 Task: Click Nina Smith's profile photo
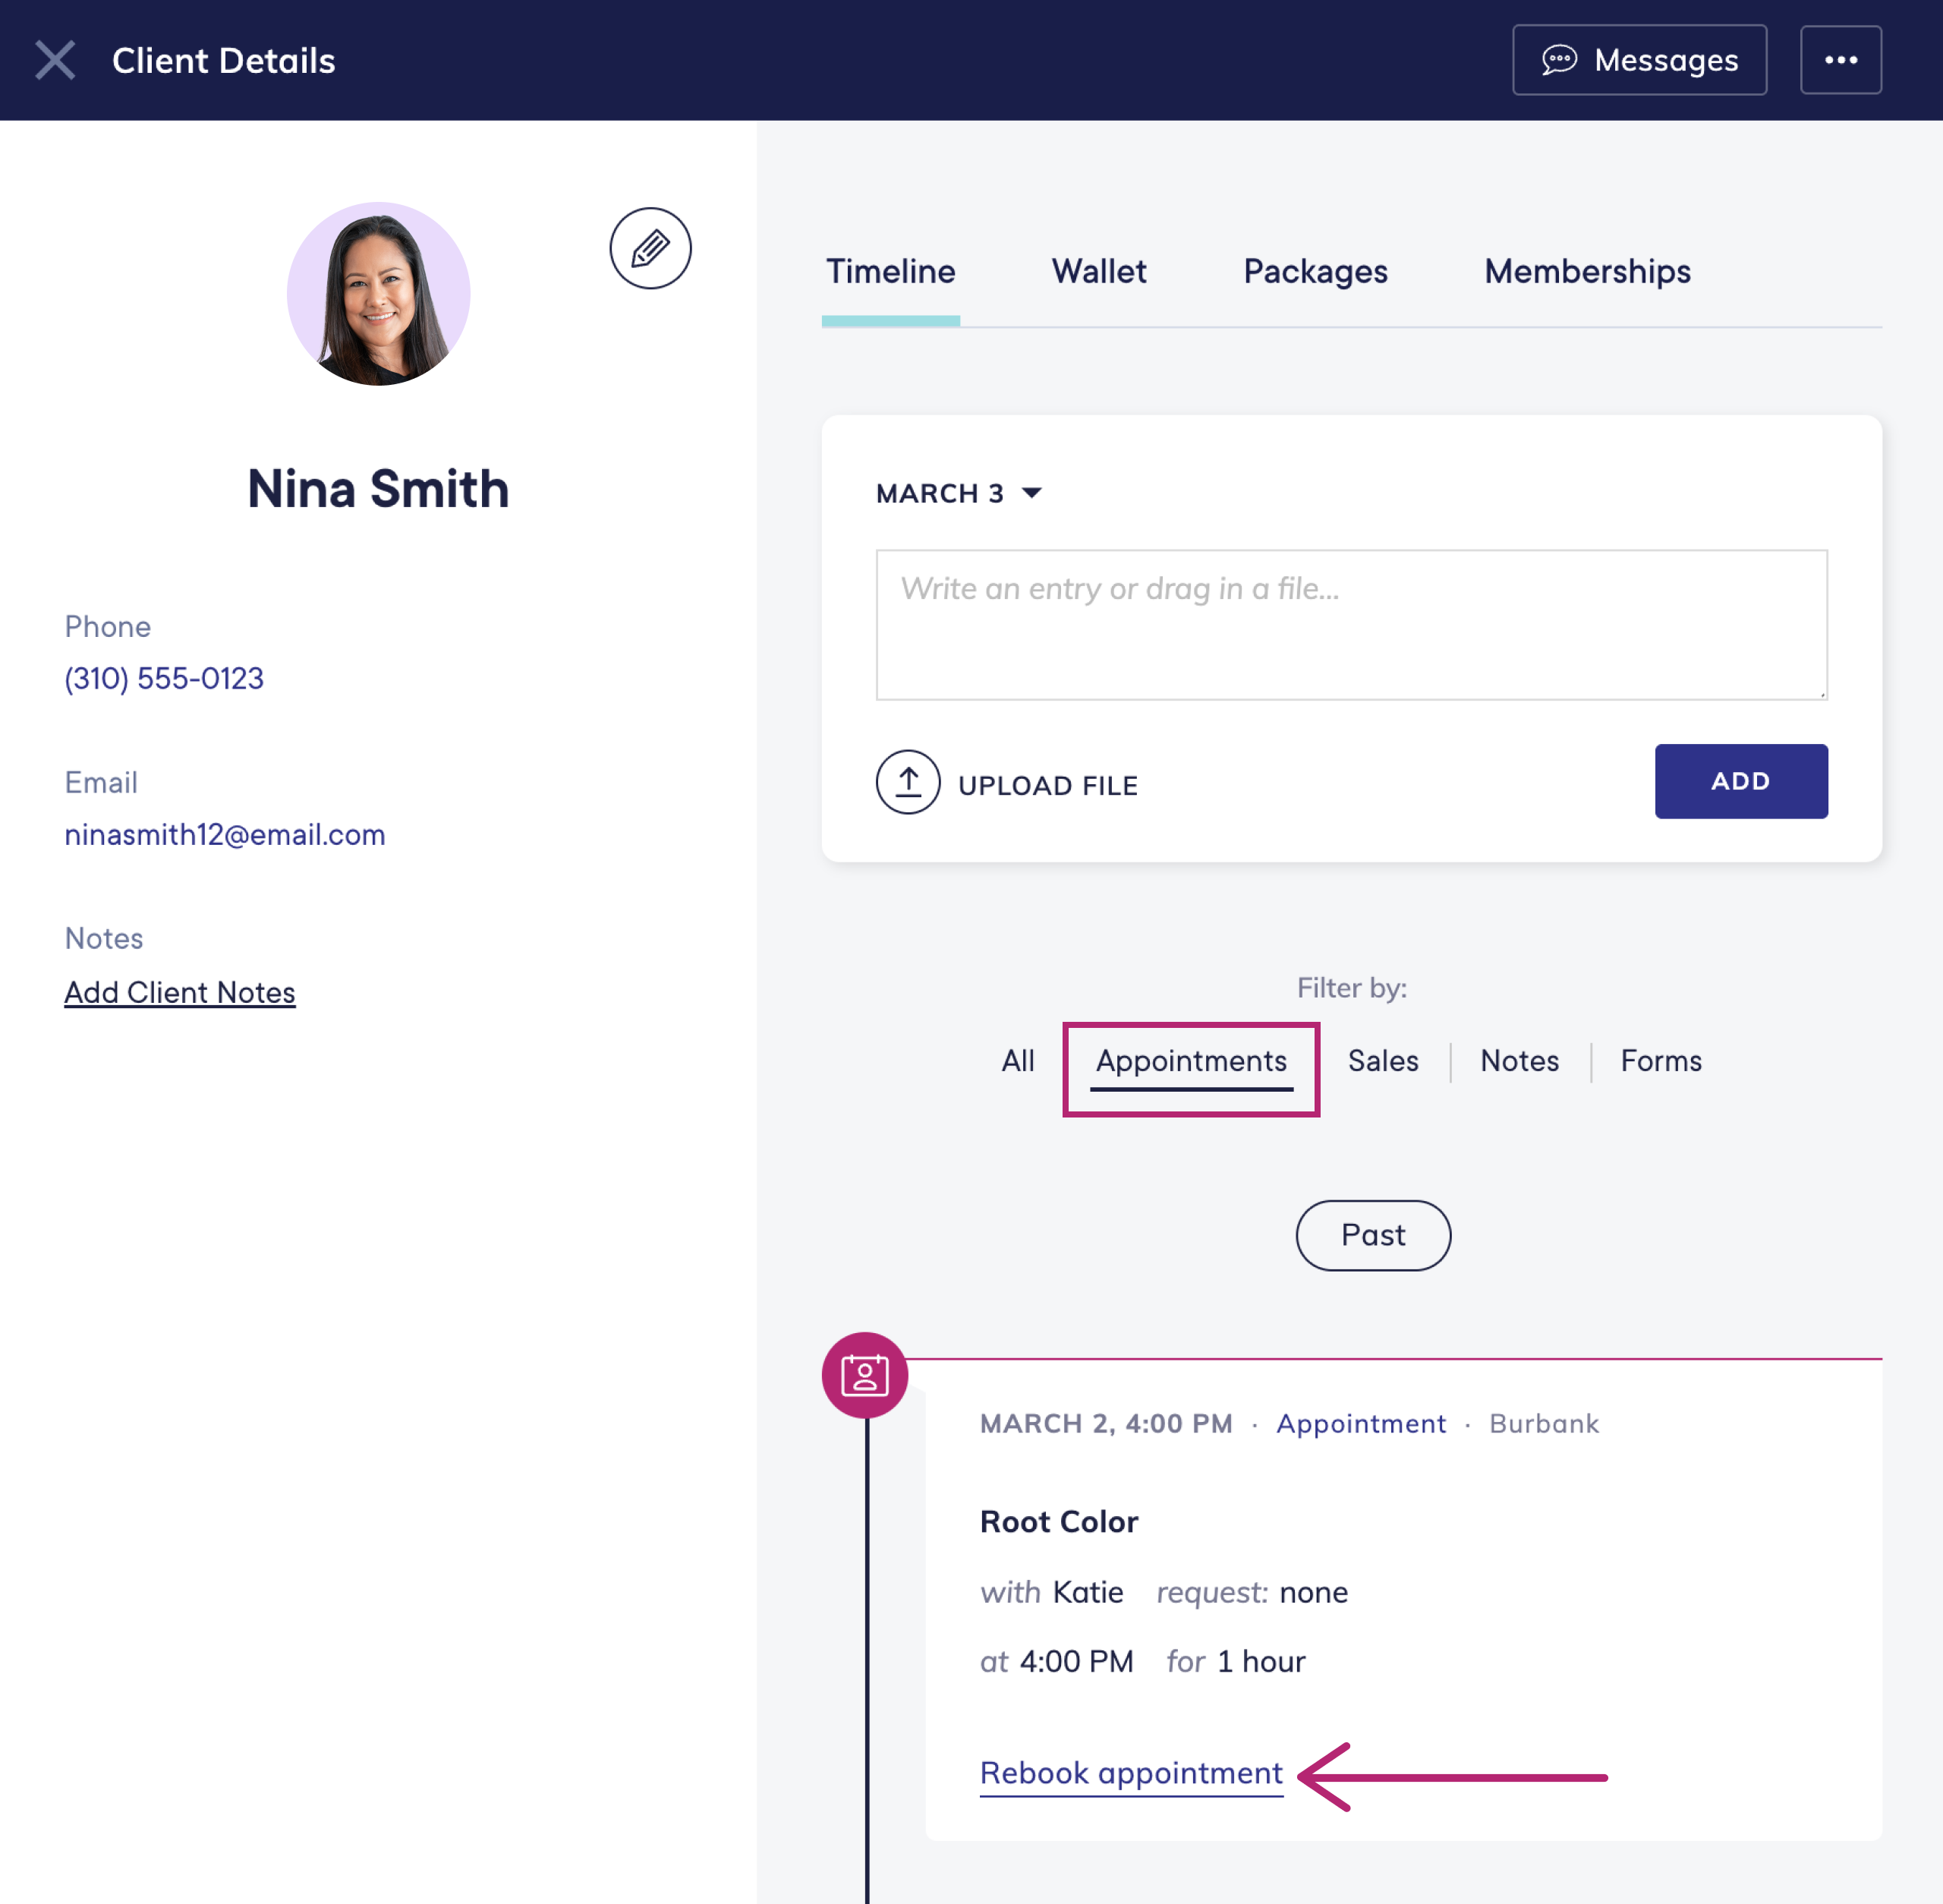(378, 294)
